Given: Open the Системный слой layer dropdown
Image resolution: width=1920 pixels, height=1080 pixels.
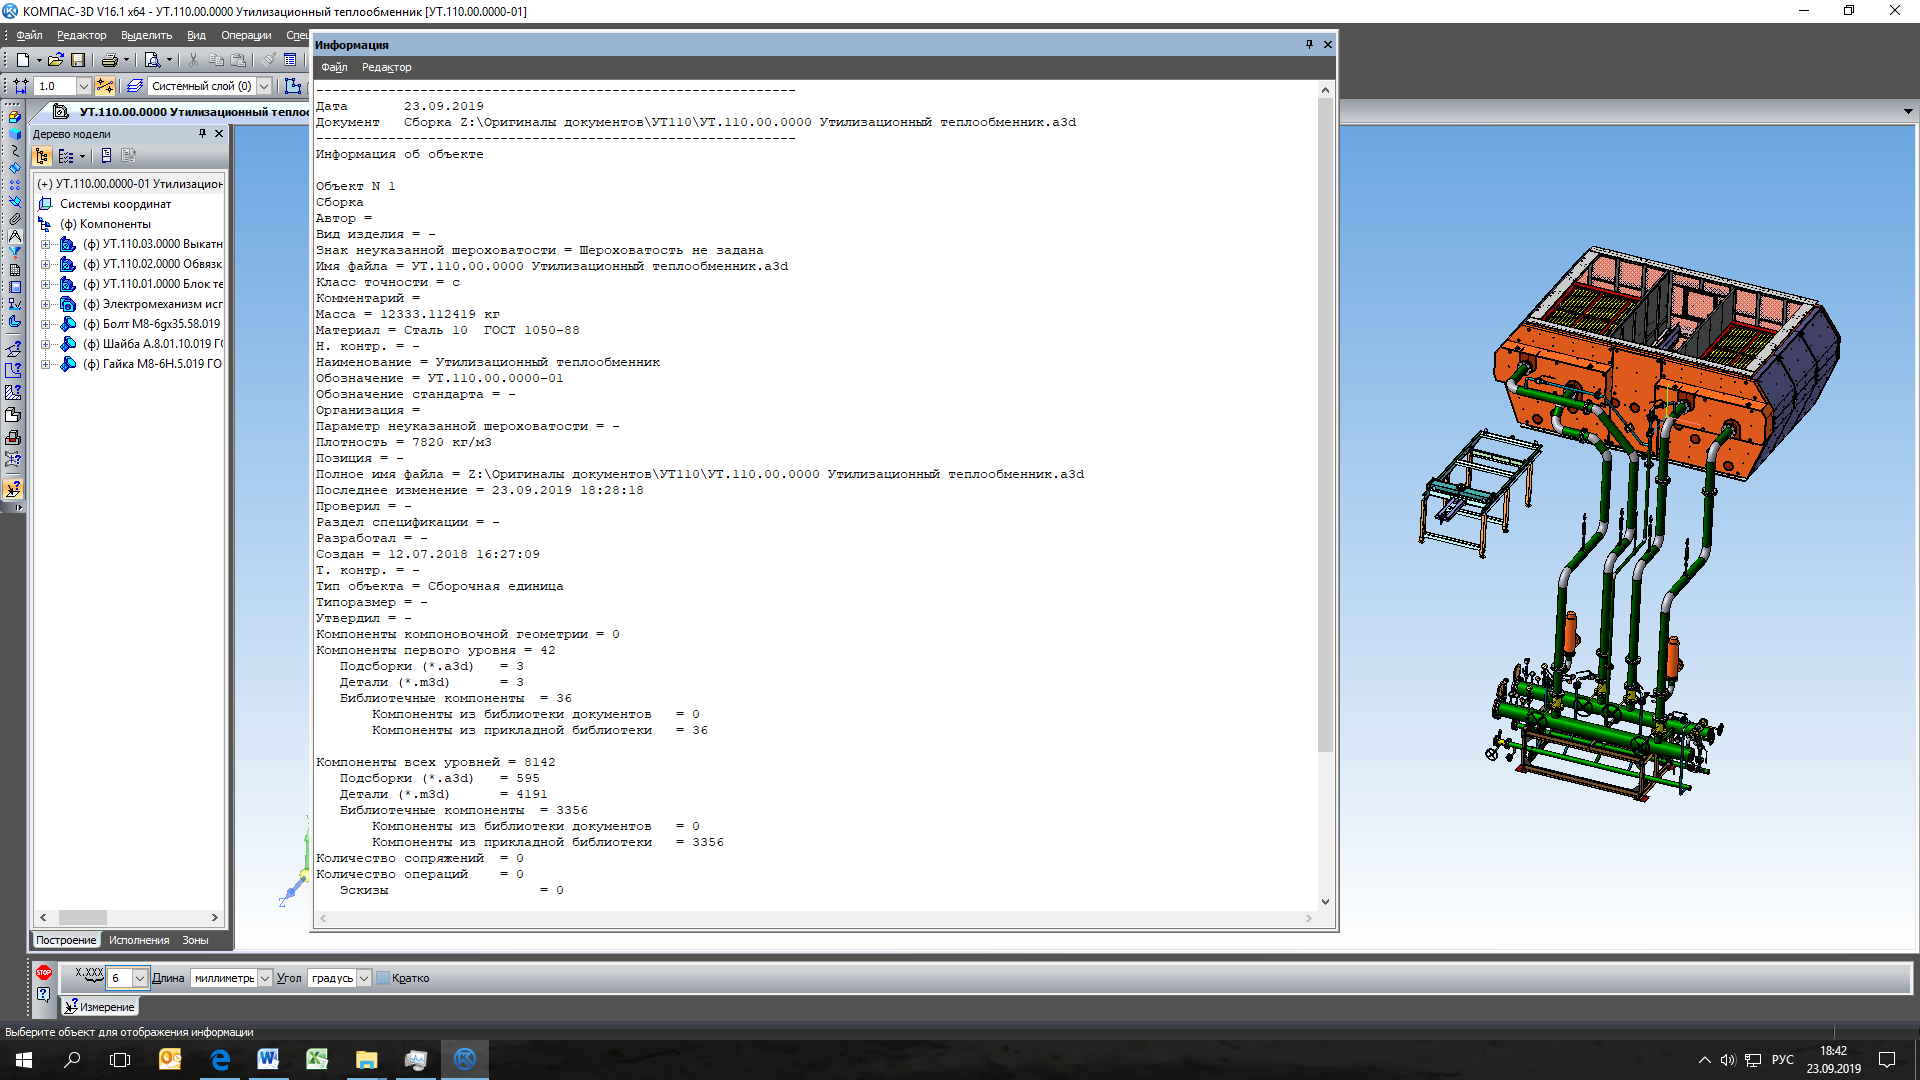Looking at the screenshot, I should [x=265, y=86].
